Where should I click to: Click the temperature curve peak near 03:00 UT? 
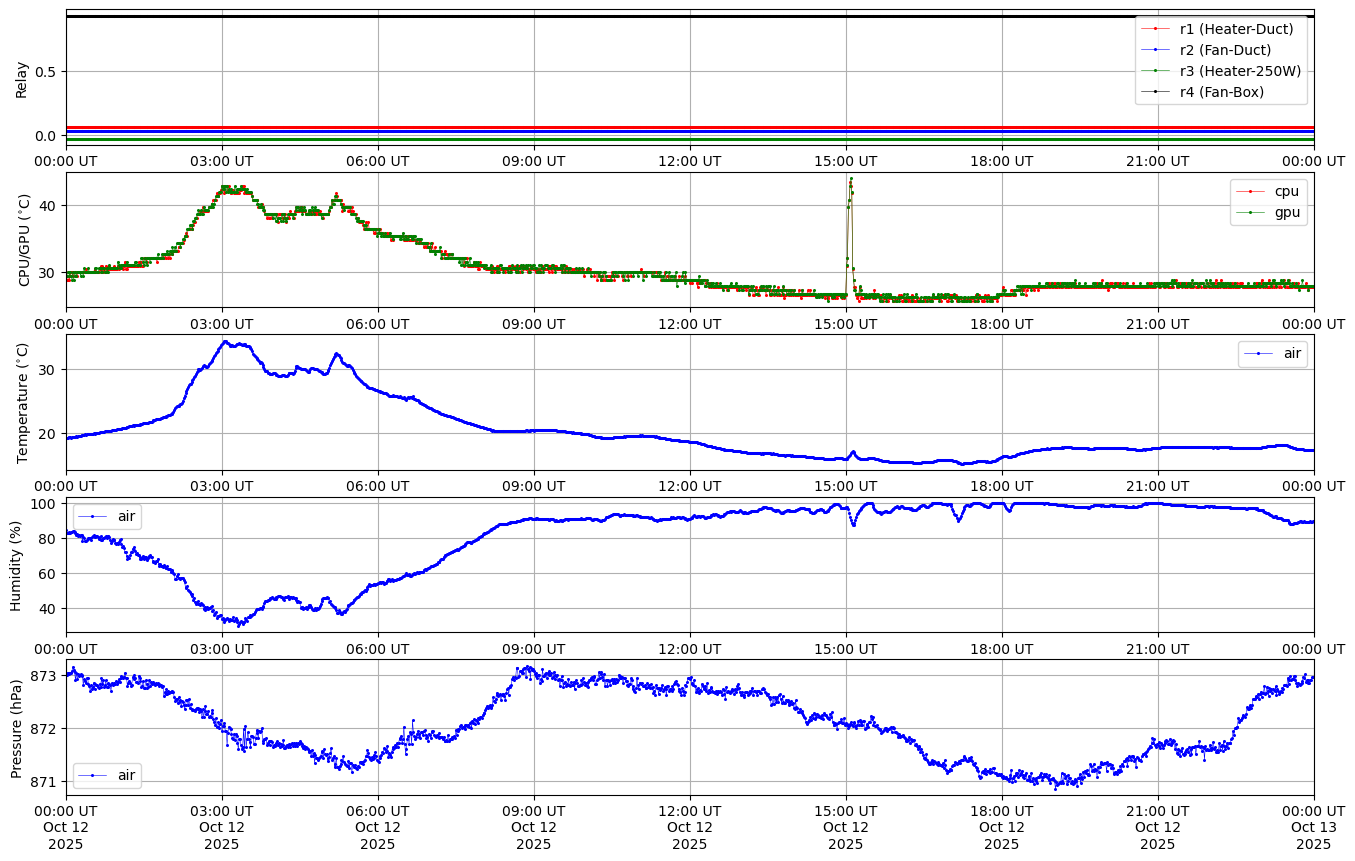pos(225,342)
